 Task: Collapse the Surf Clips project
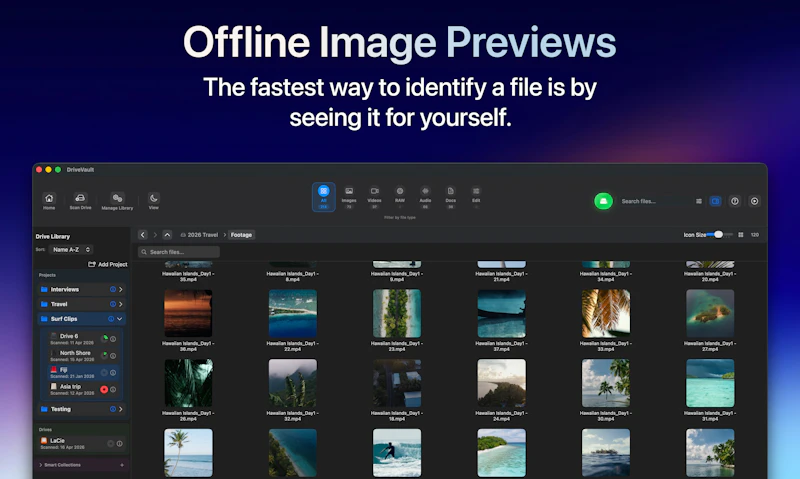[x=120, y=319]
